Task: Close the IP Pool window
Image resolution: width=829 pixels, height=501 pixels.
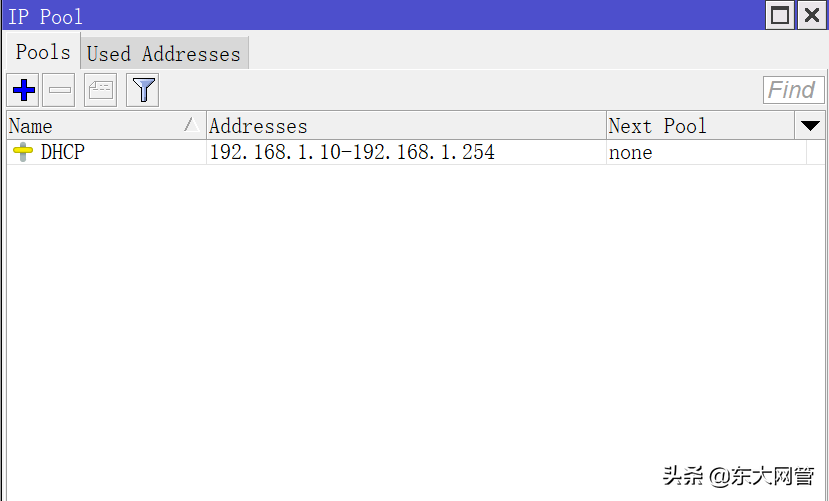Action: pyautogui.click(x=811, y=15)
